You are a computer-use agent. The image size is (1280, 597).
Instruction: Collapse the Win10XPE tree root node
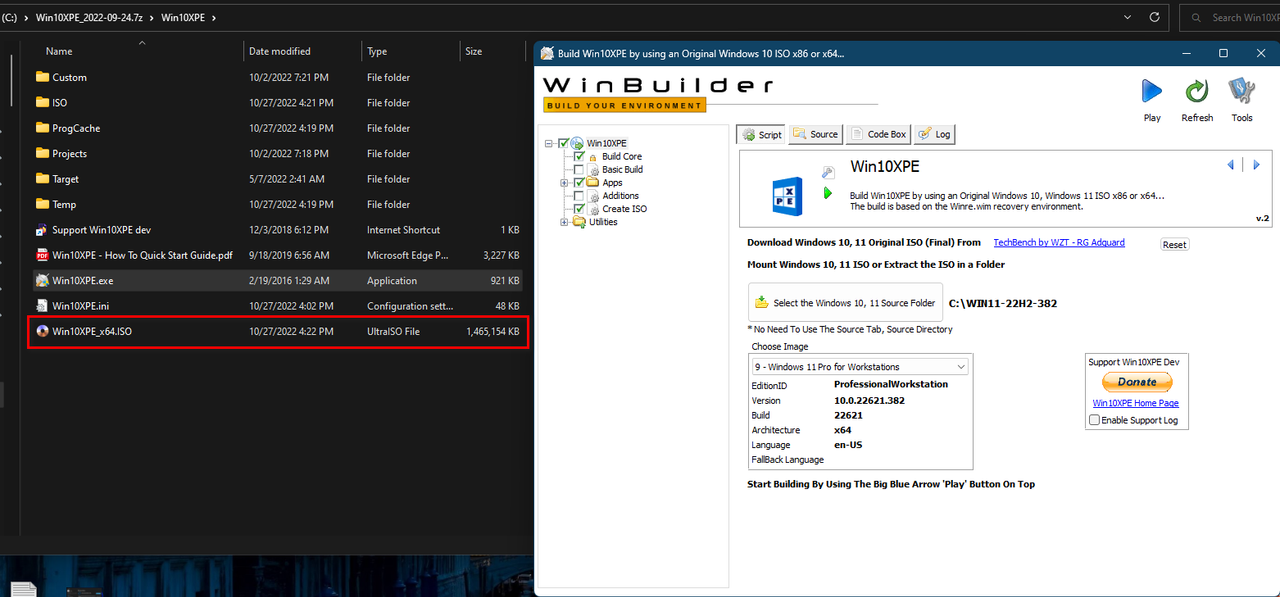[x=549, y=143]
